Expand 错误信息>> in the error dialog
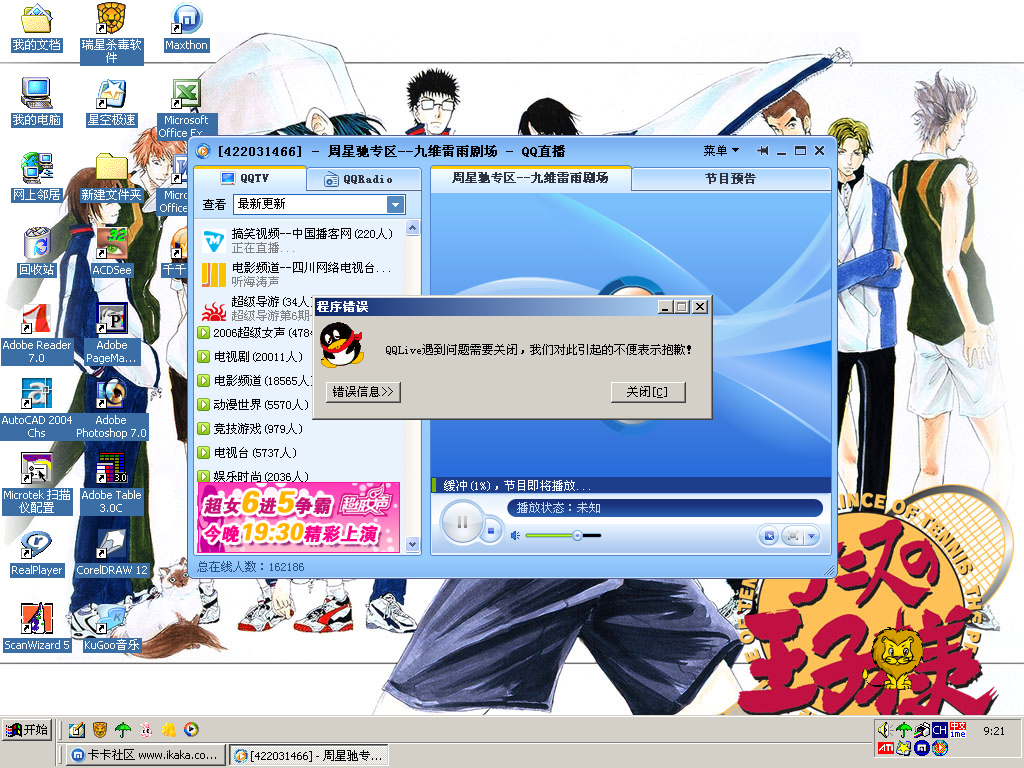 point(363,392)
